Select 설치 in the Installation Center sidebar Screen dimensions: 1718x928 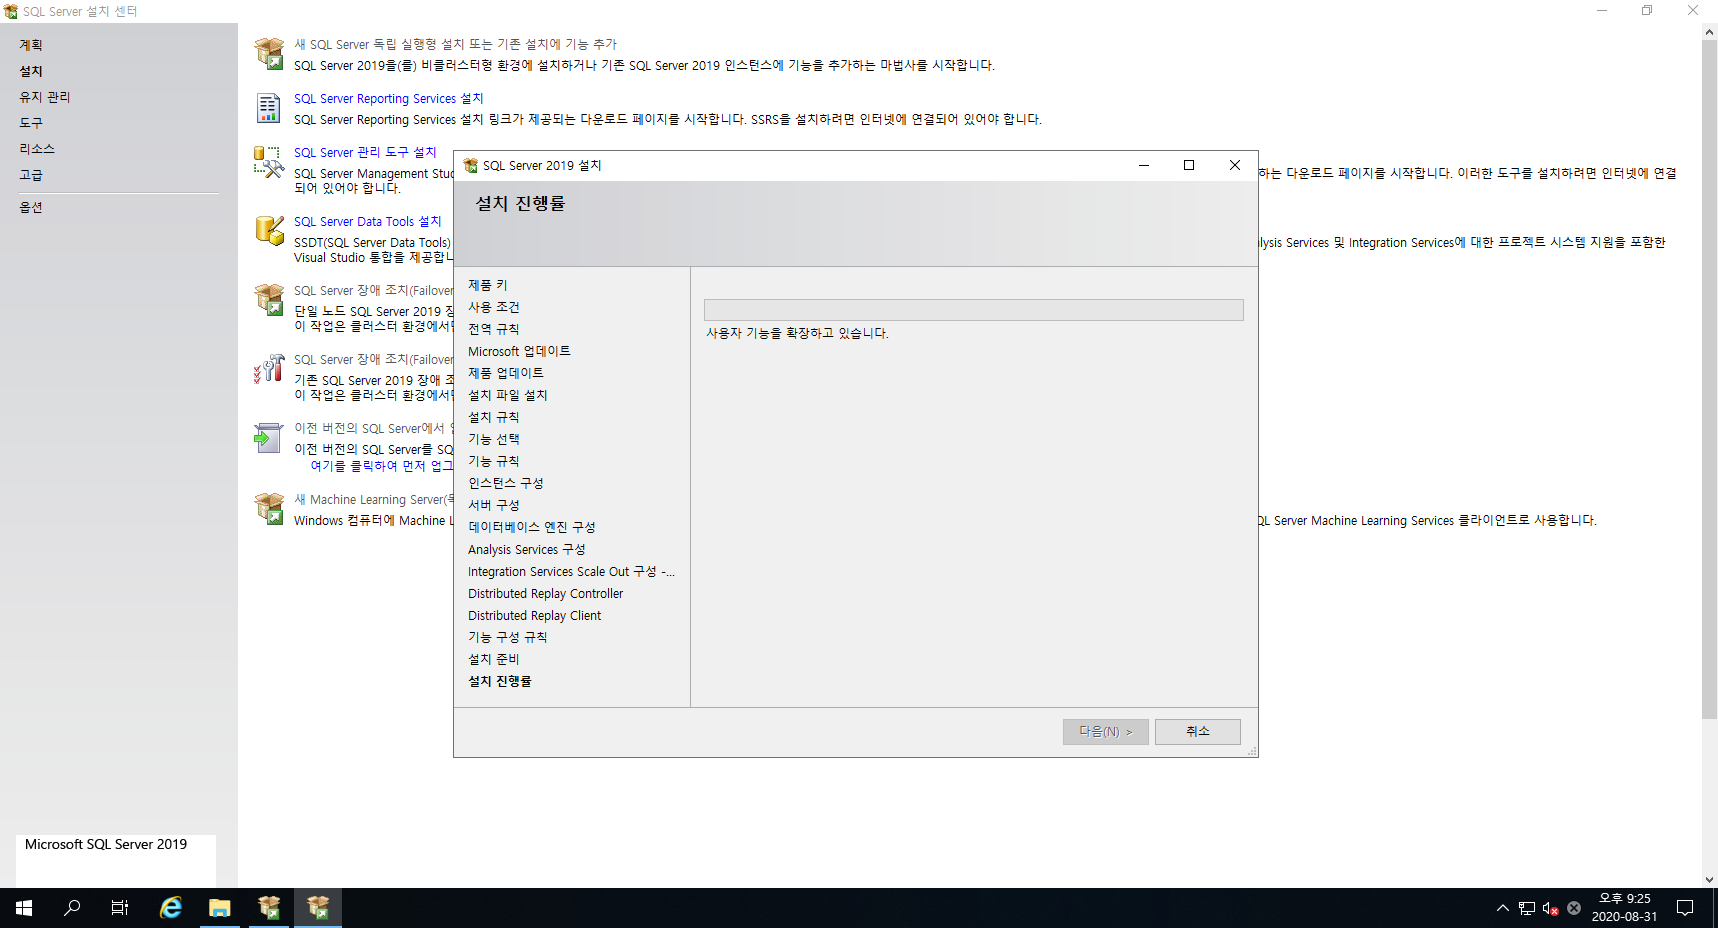31,71
